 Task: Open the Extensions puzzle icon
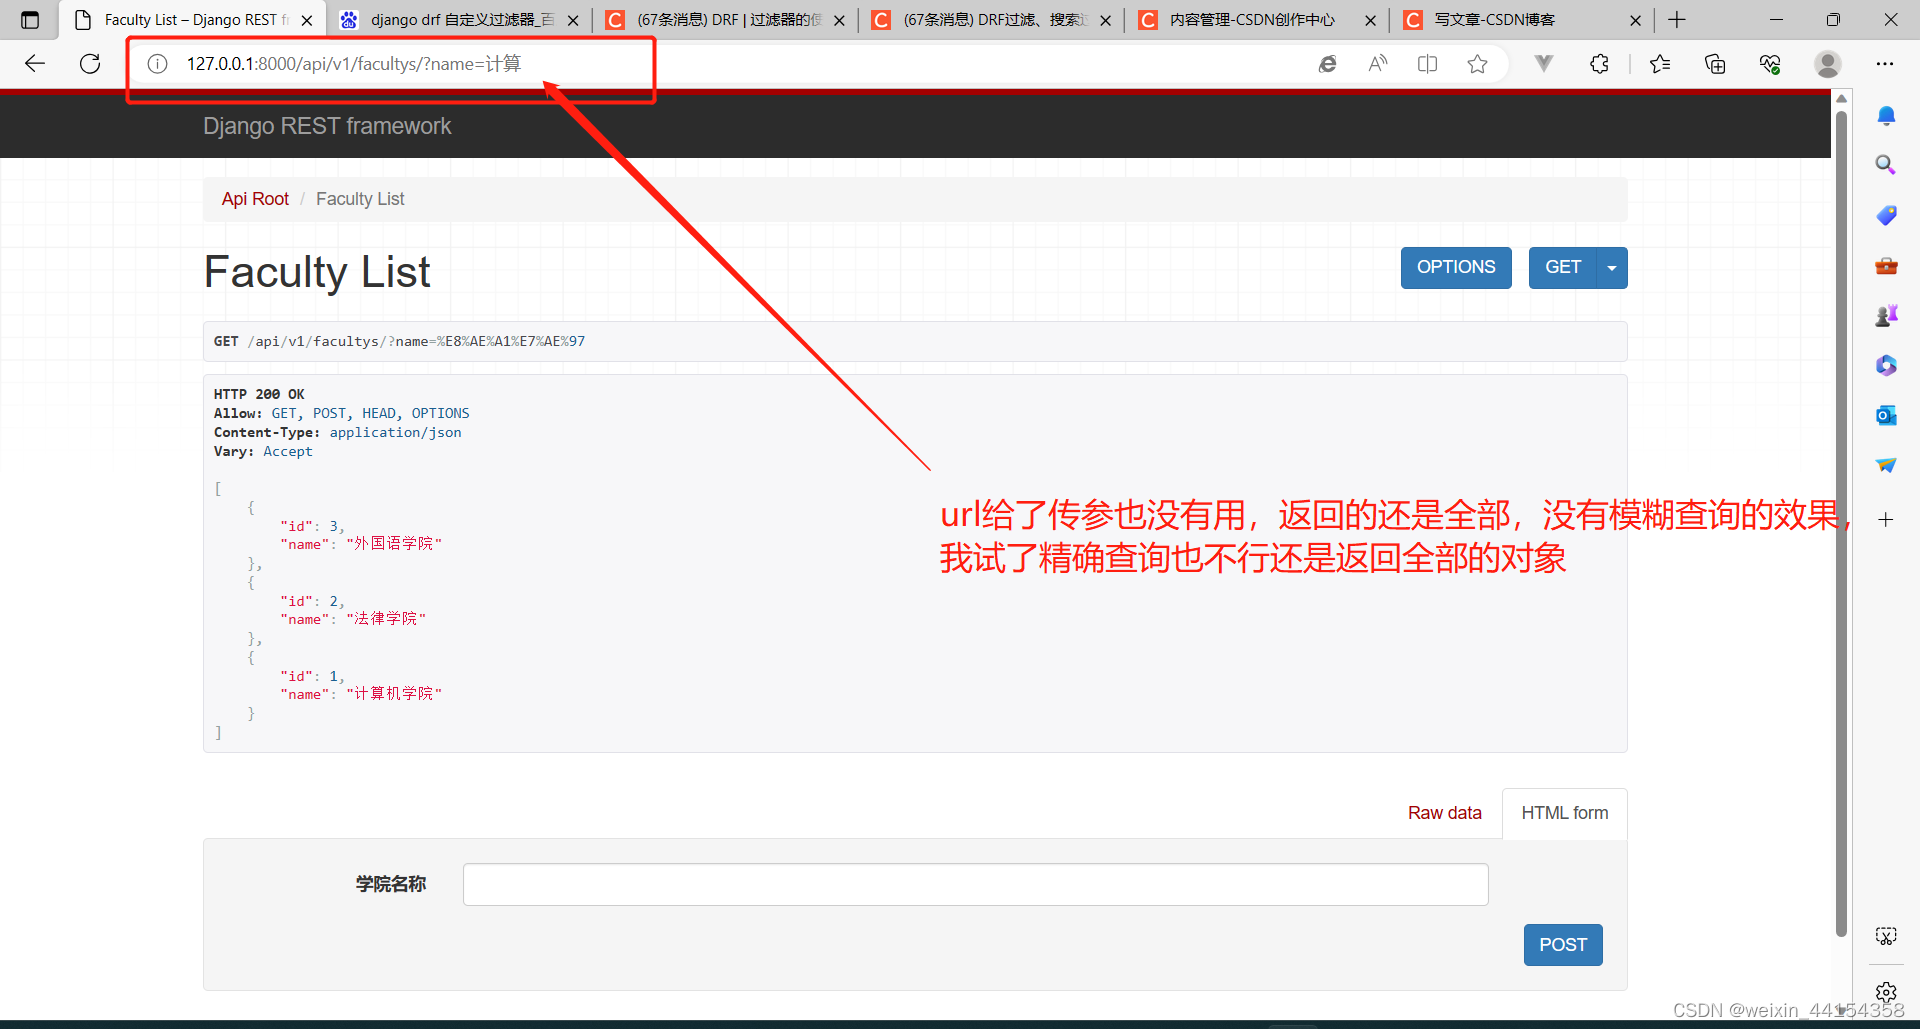click(1599, 64)
